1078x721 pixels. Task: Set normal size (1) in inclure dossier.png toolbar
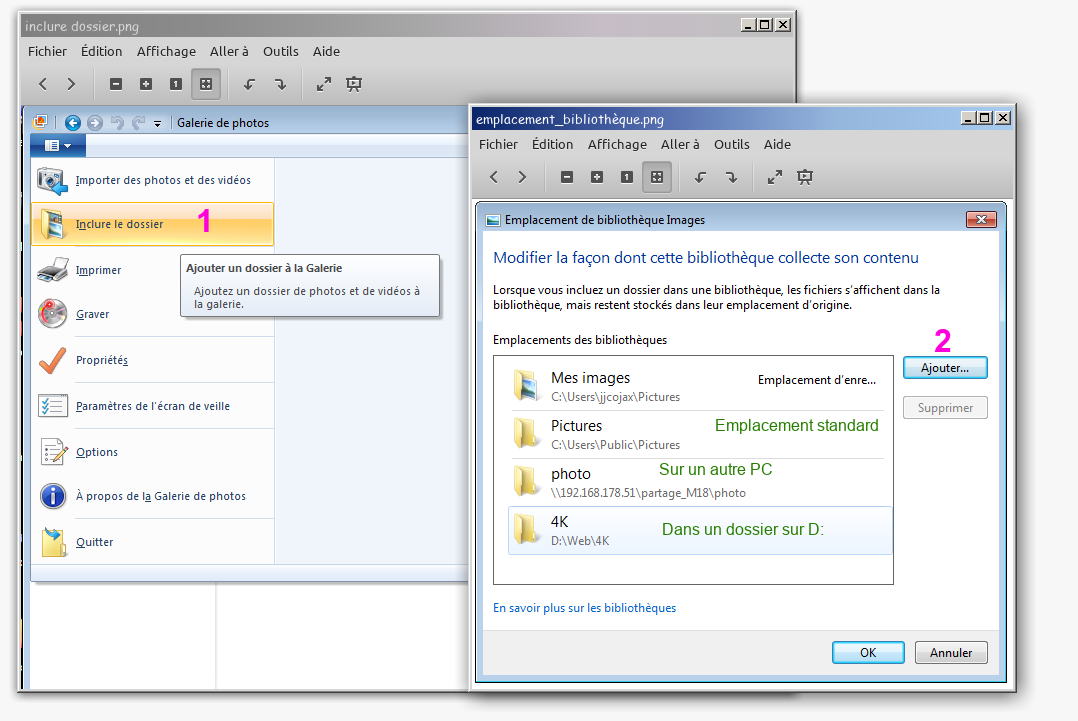pyautogui.click(x=176, y=84)
